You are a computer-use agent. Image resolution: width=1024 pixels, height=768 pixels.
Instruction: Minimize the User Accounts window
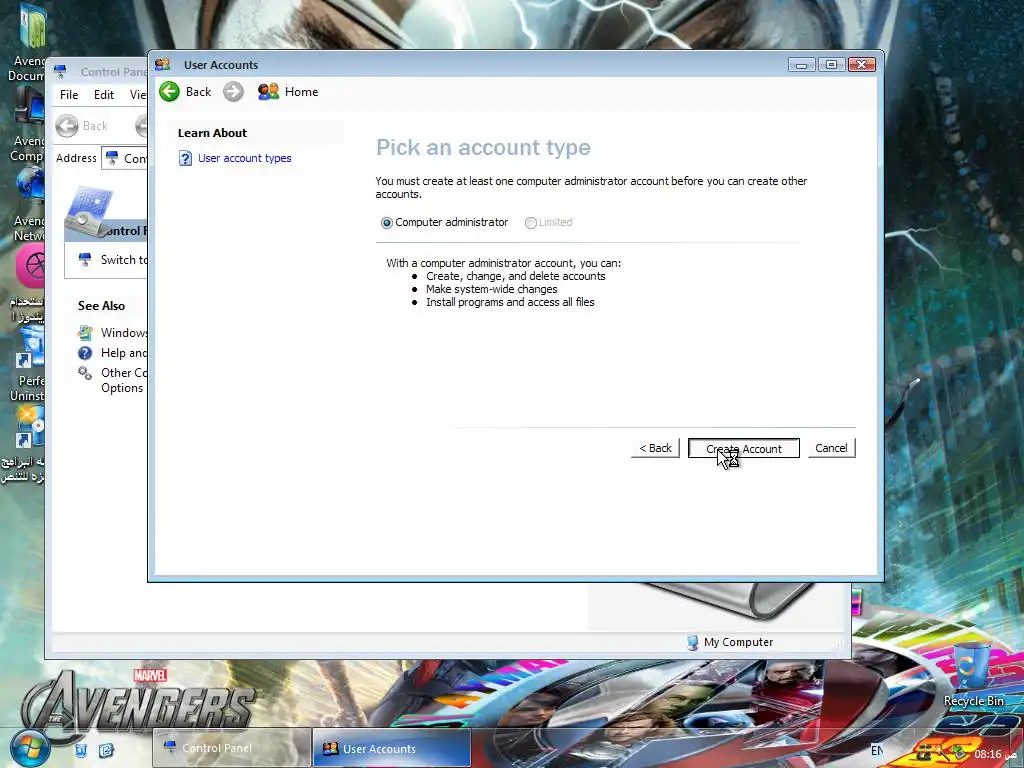(801, 65)
